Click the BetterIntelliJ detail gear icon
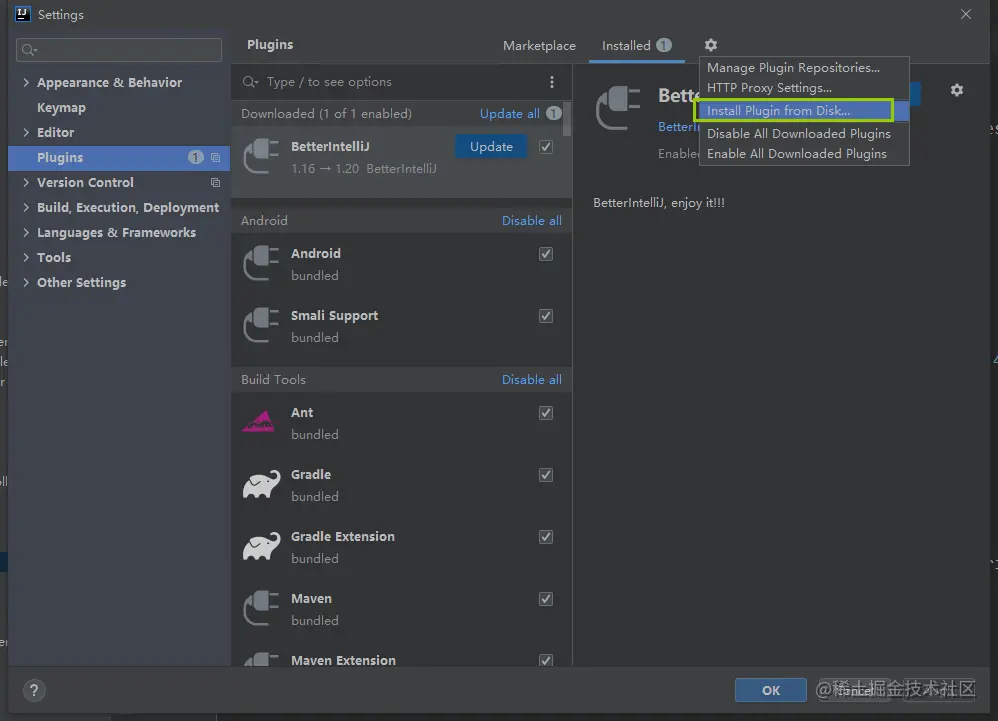The image size is (998, 721). tap(957, 90)
